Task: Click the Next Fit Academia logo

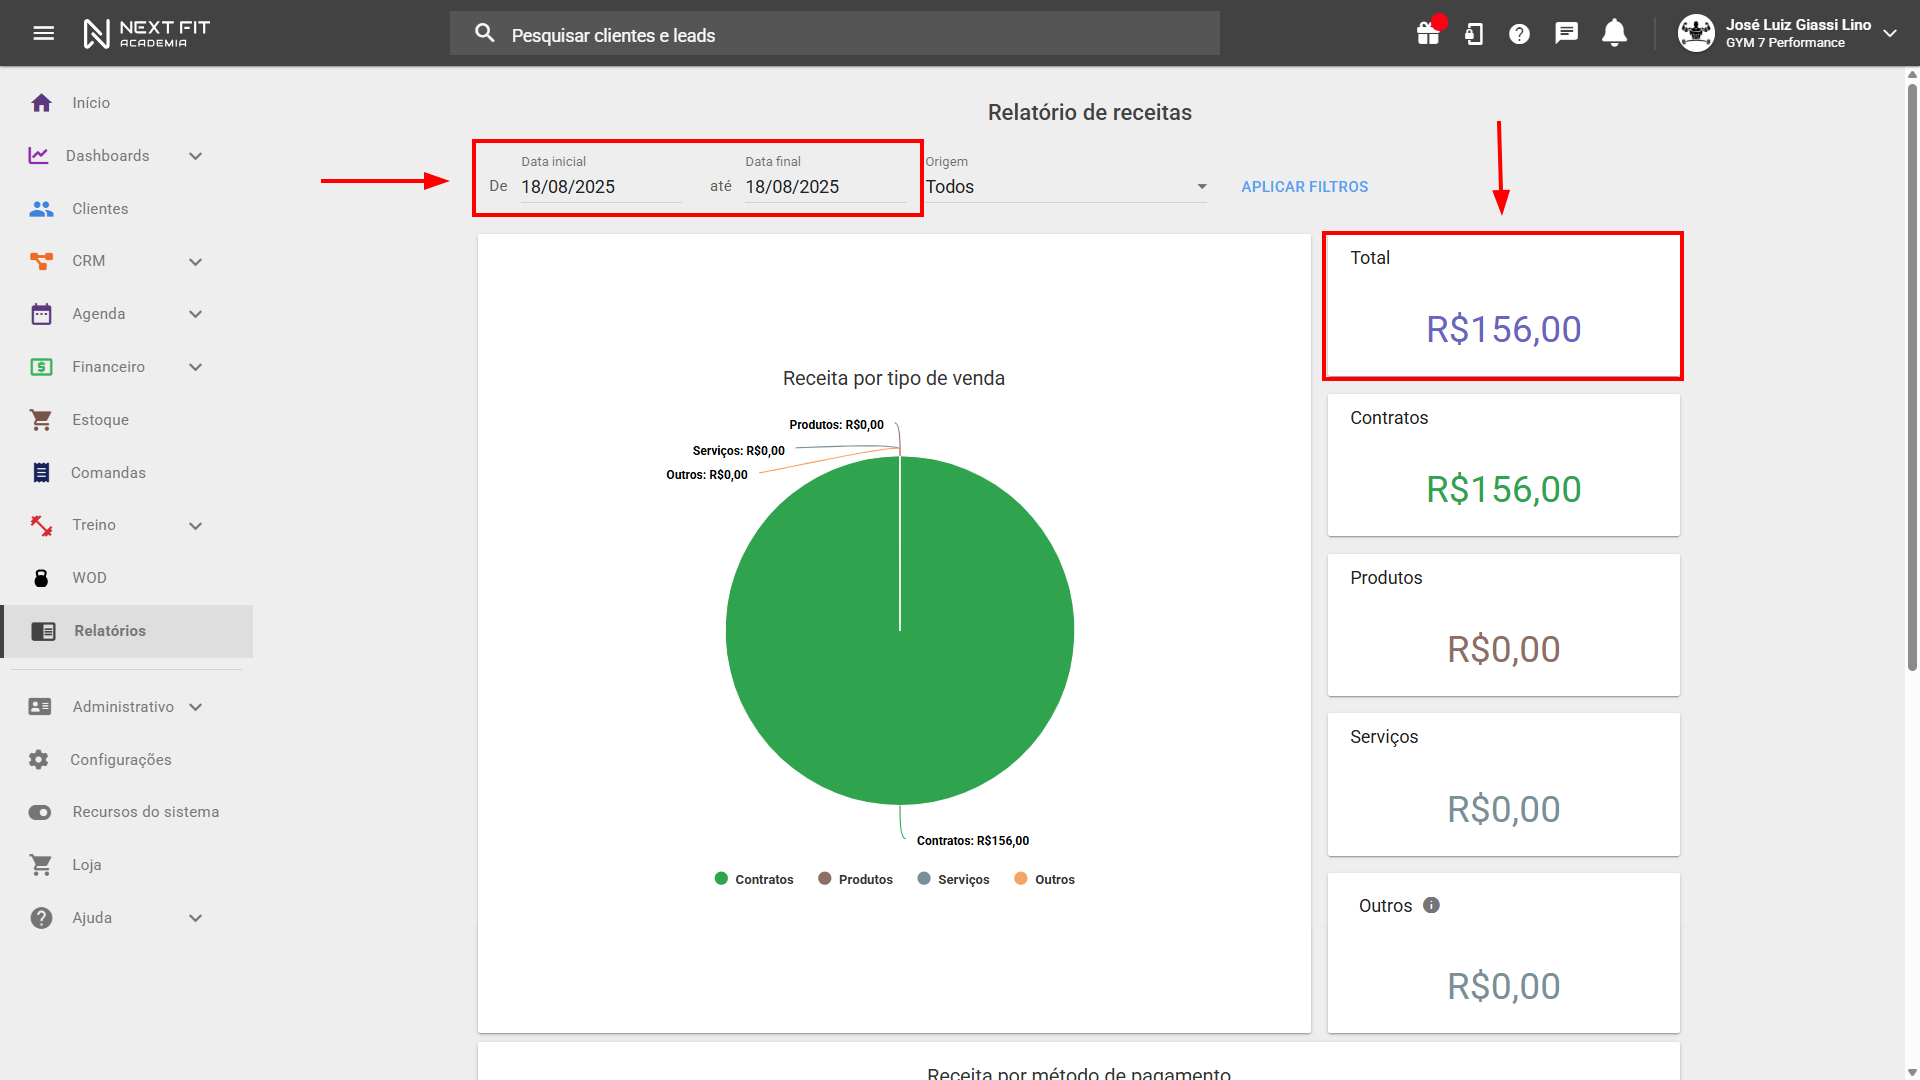Action: coord(147,33)
